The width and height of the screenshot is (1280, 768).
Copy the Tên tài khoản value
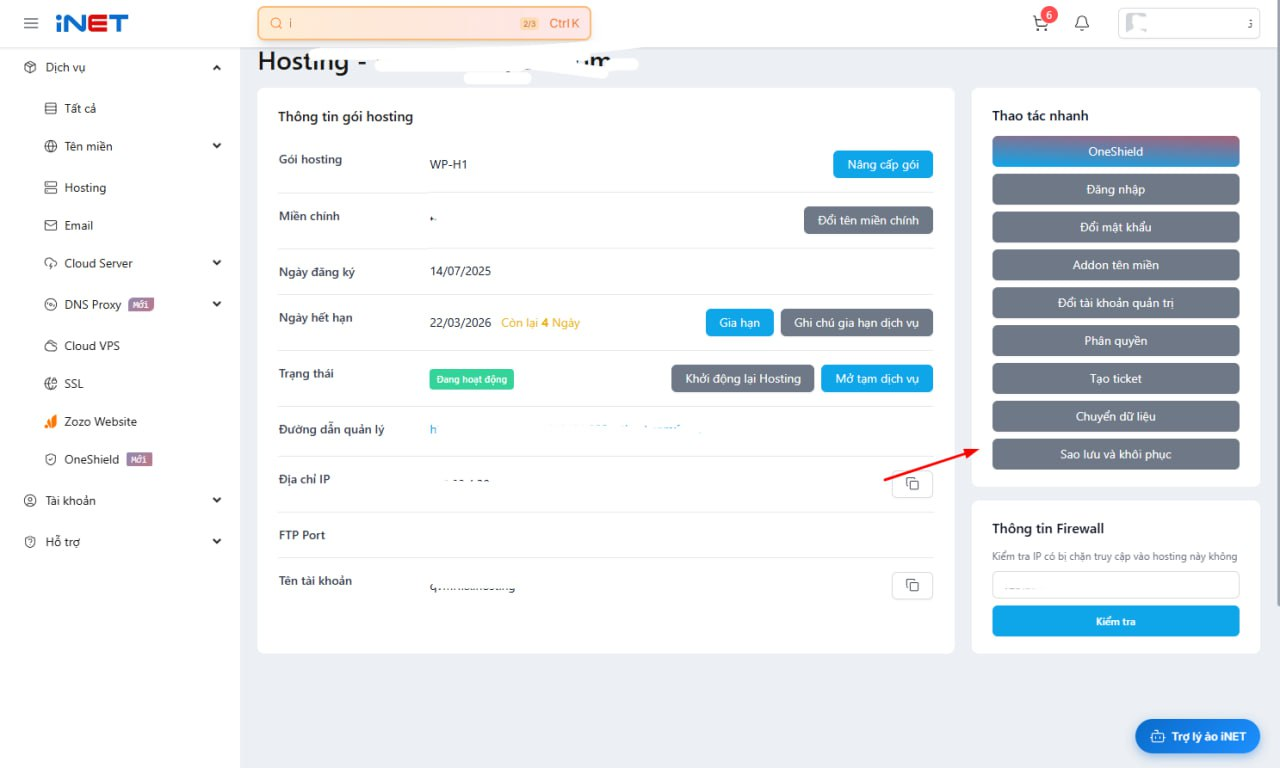(912, 585)
